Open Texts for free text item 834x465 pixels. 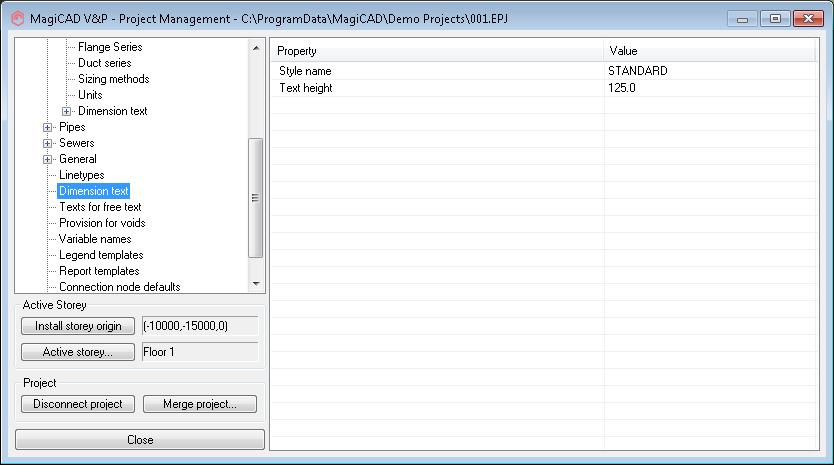pyautogui.click(x=100, y=207)
